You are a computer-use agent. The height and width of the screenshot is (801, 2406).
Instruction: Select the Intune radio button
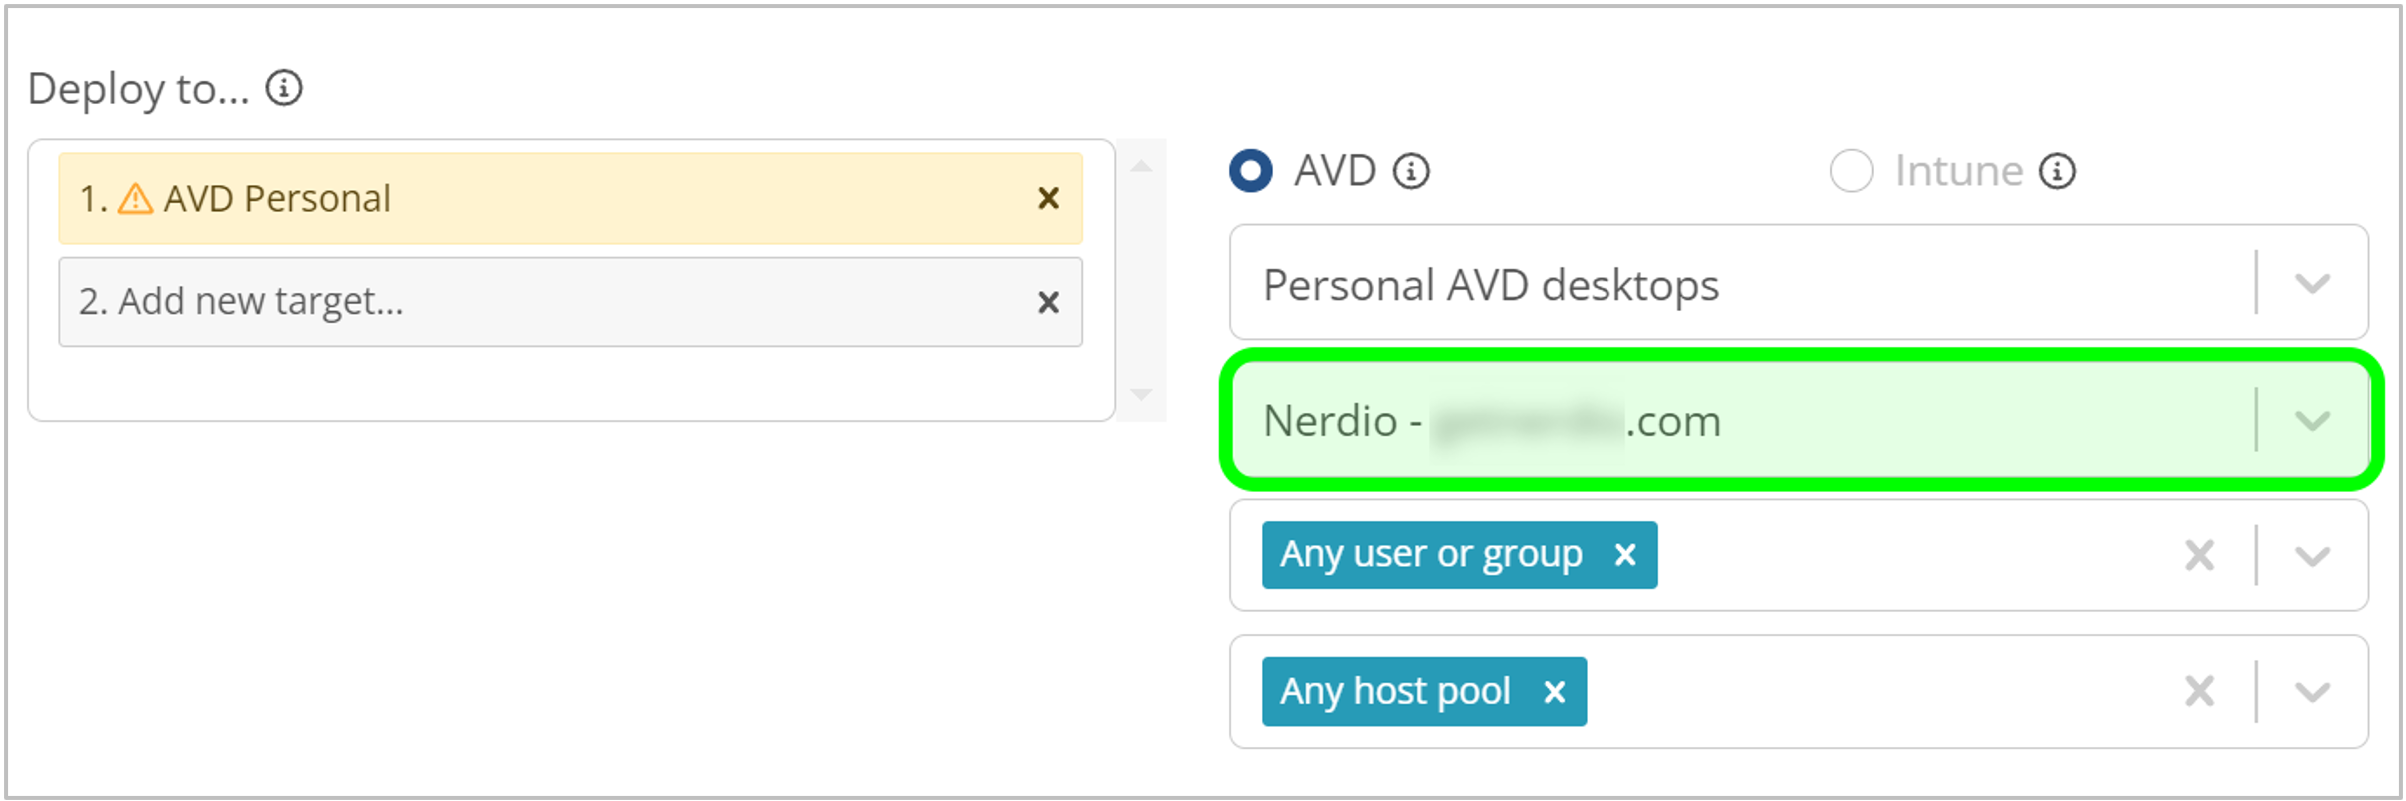(x=1851, y=171)
